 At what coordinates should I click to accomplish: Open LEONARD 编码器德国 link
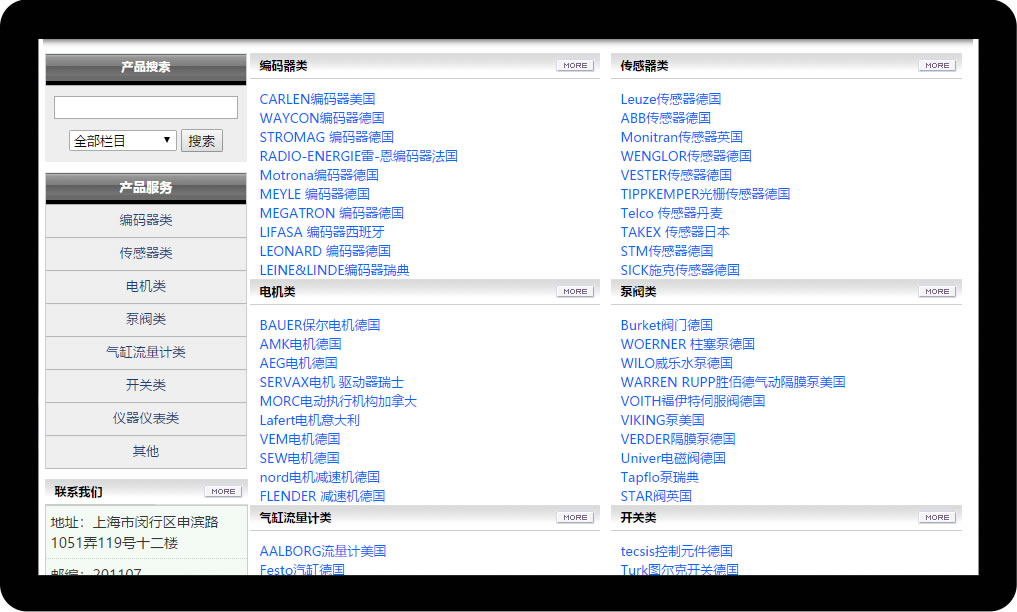pyautogui.click(x=325, y=252)
